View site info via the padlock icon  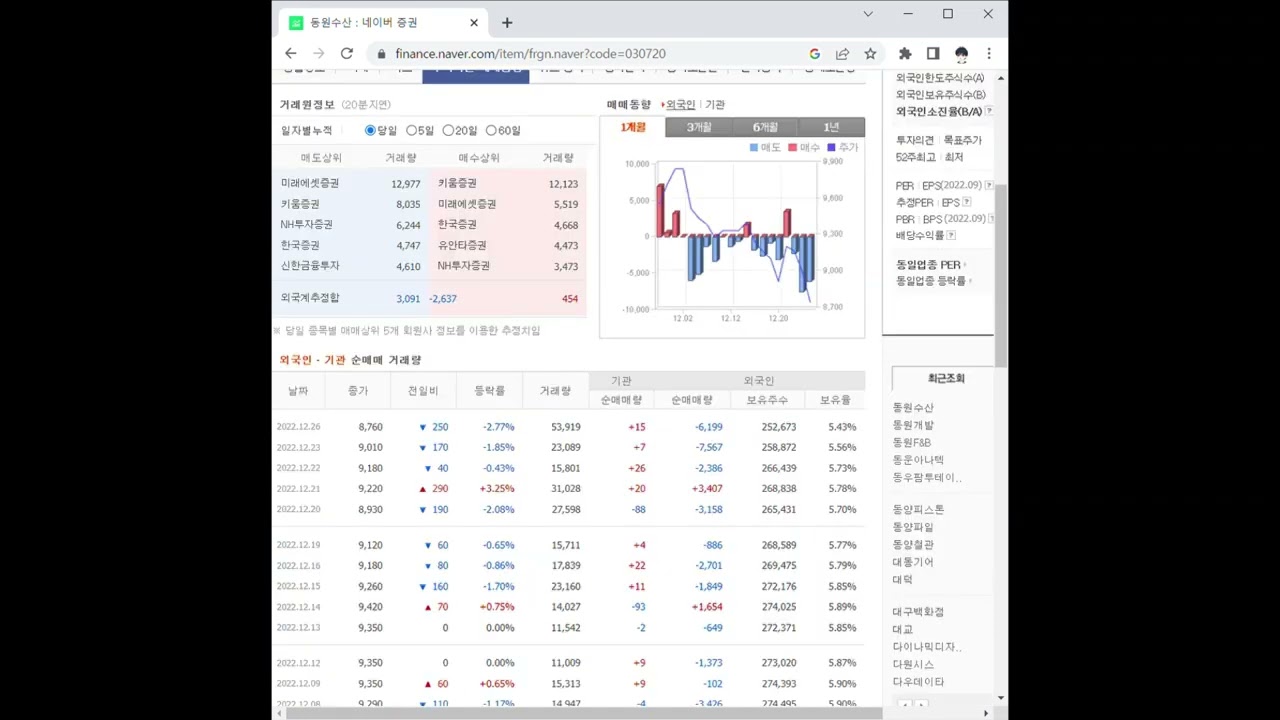pyautogui.click(x=381, y=54)
